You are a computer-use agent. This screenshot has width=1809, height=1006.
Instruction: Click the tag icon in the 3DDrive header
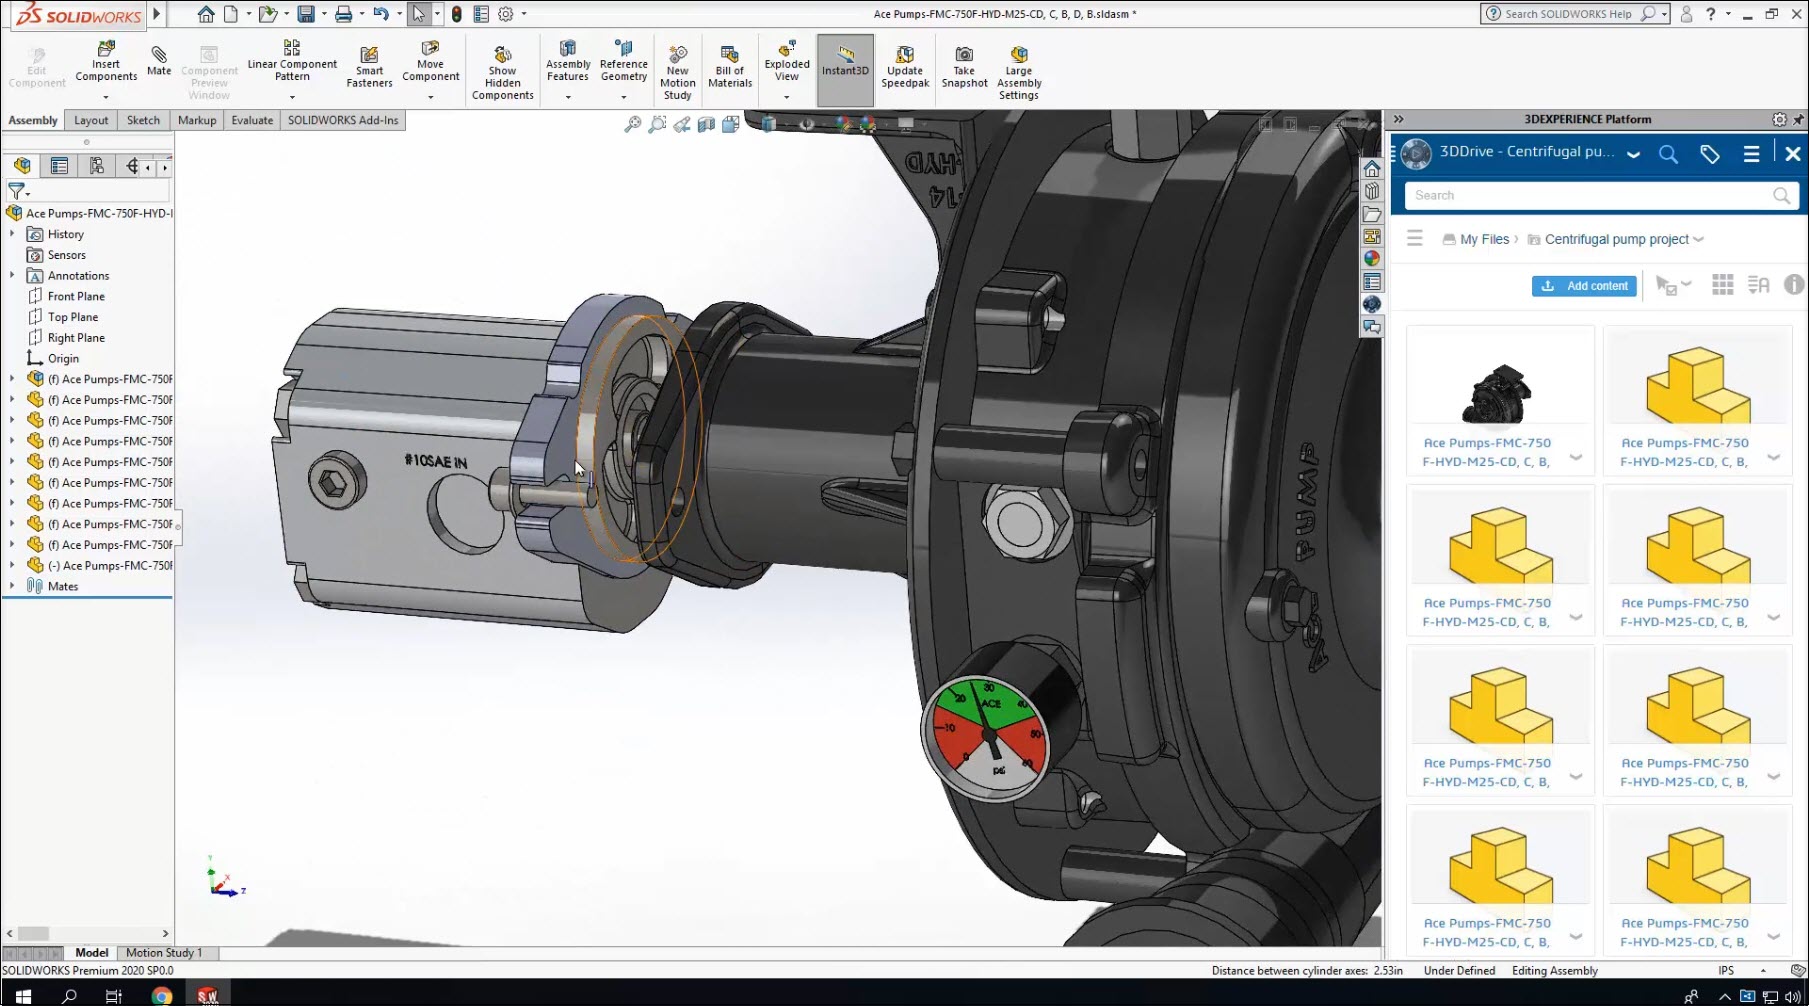pos(1709,154)
